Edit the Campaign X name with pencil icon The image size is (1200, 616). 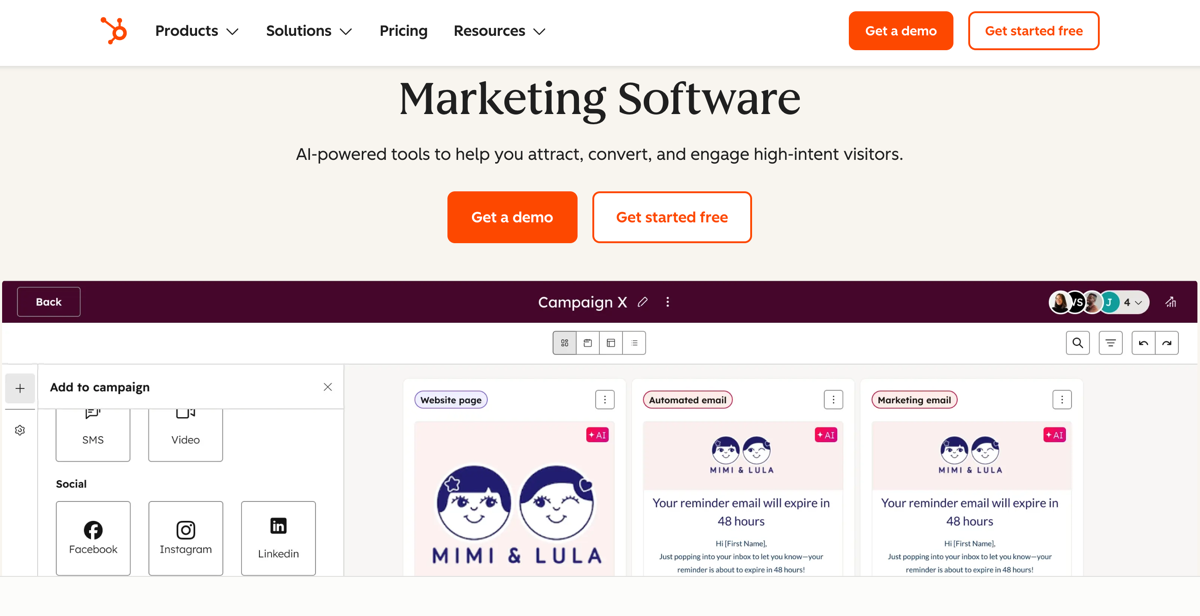643,301
